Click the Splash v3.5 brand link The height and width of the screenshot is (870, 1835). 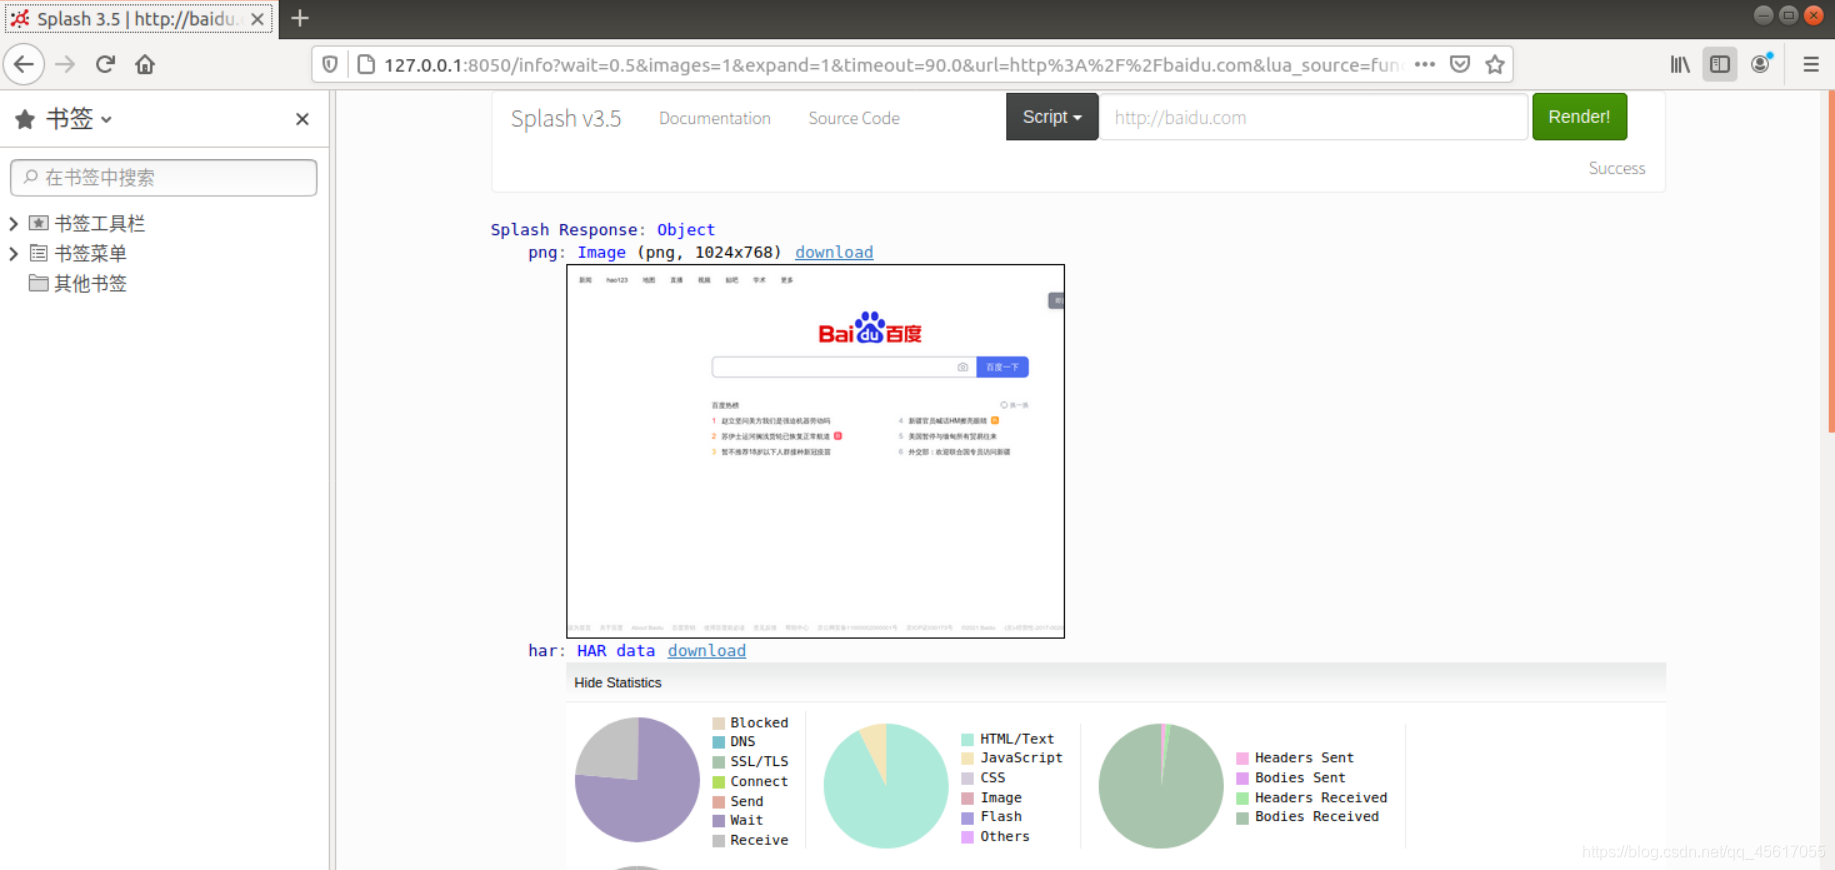566,118
